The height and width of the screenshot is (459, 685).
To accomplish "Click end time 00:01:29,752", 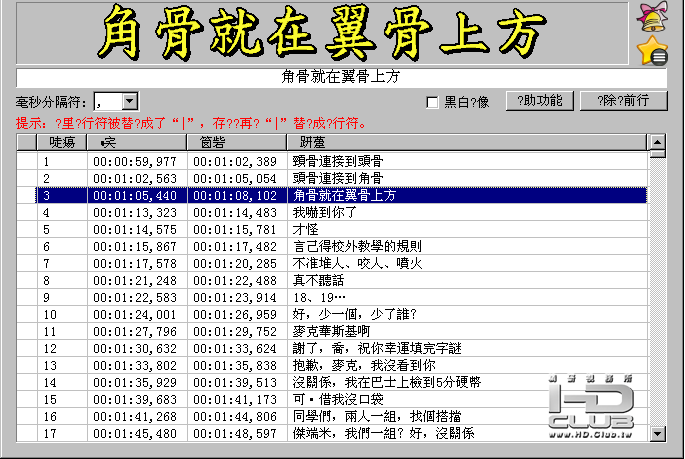I will coord(235,332).
